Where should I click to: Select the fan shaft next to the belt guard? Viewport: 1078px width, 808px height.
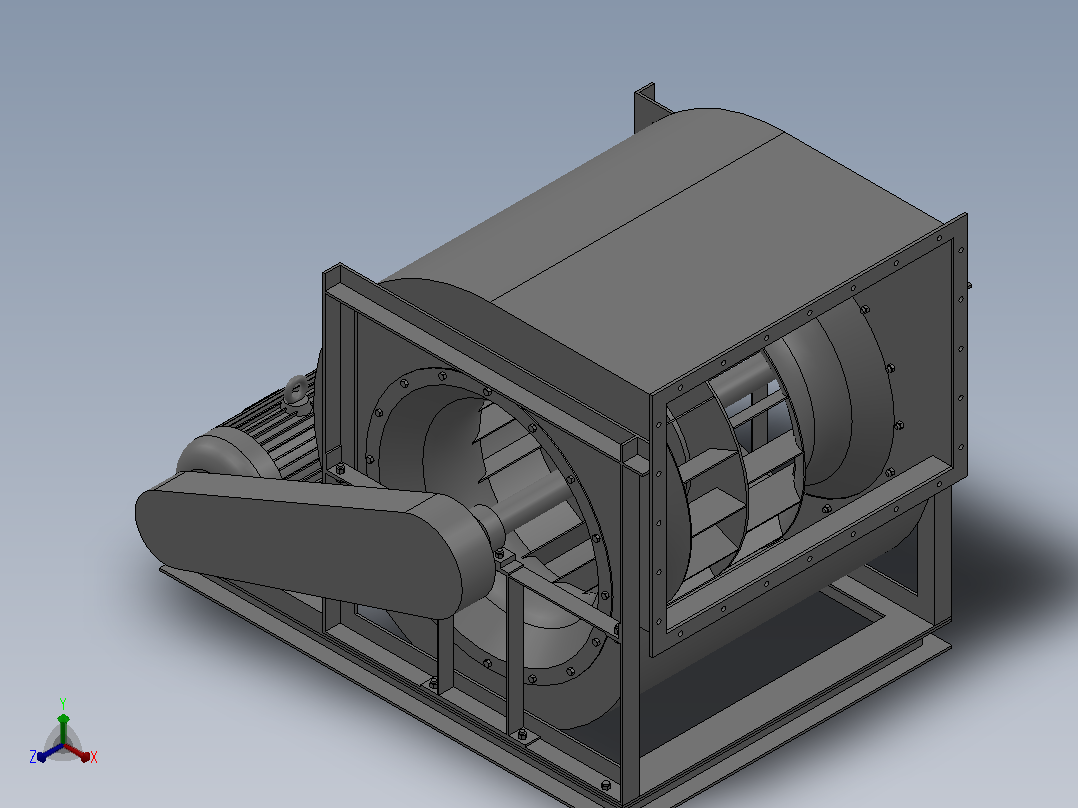pos(531,500)
